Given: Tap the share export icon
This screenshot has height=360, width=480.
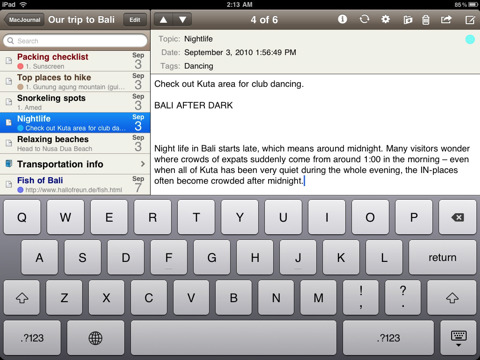Looking at the screenshot, I should click(x=446, y=19).
